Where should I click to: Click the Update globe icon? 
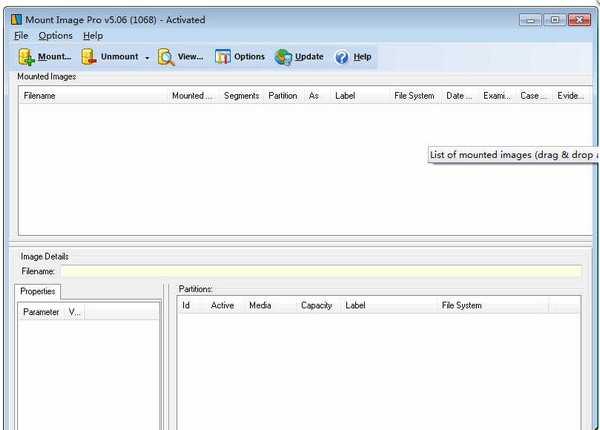pos(283,57)
